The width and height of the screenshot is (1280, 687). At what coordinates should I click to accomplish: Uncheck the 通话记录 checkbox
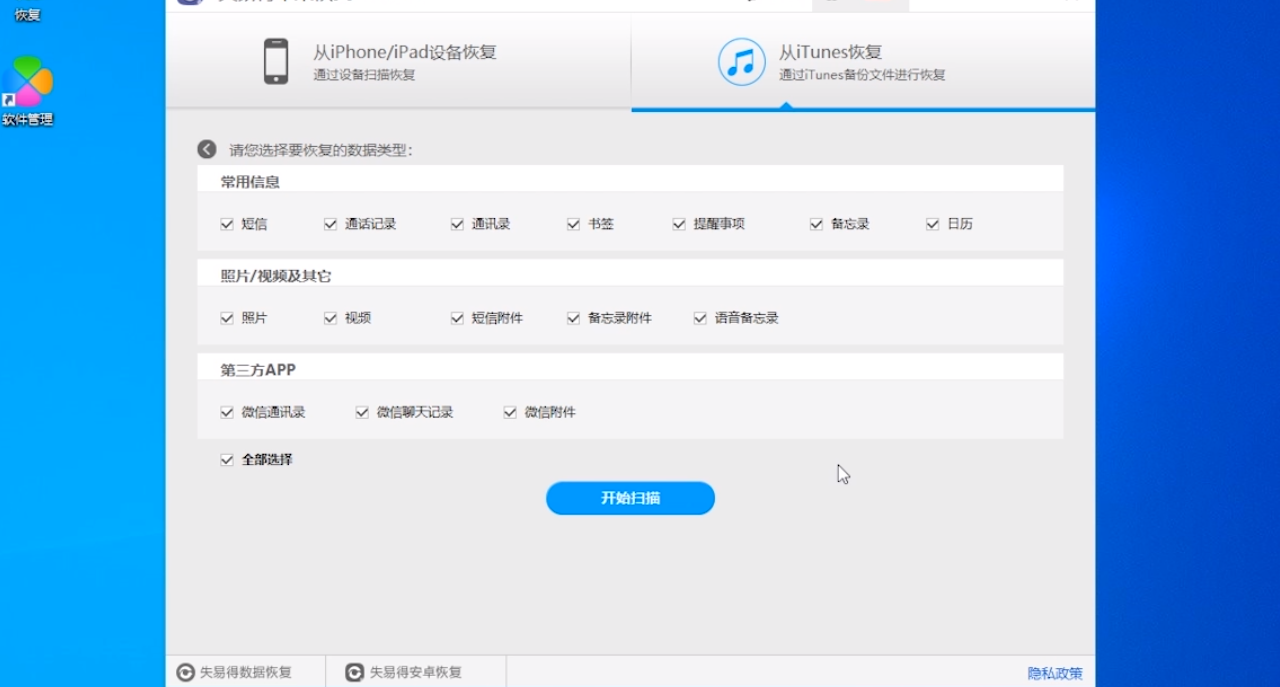331,224
